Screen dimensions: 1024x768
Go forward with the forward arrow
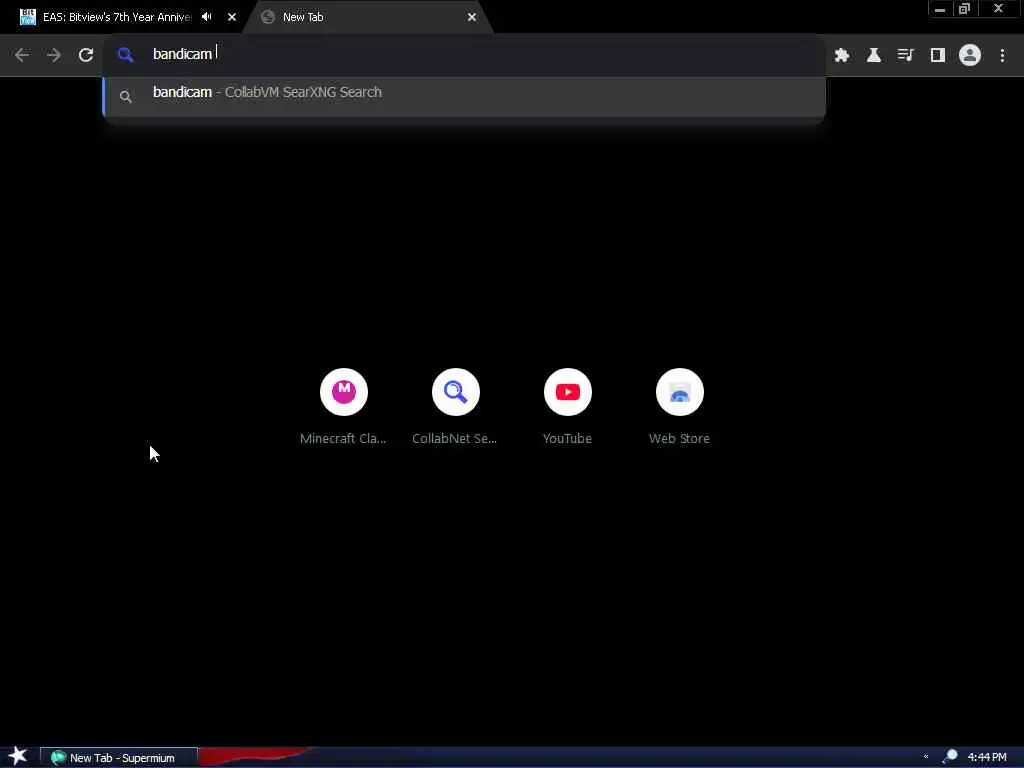54,55
